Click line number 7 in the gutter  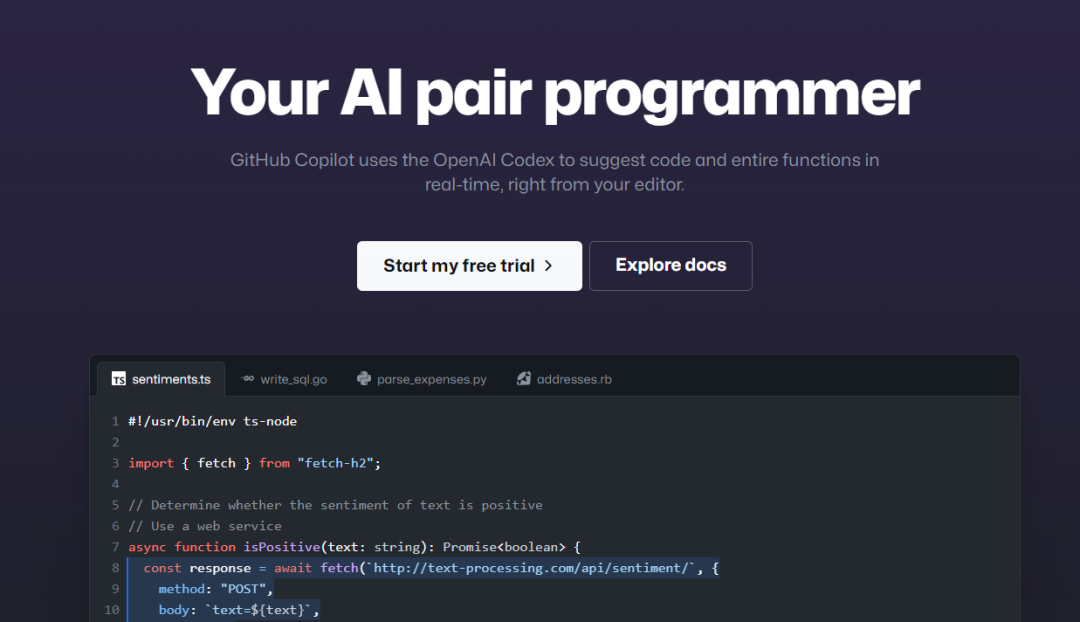point(115,546)
